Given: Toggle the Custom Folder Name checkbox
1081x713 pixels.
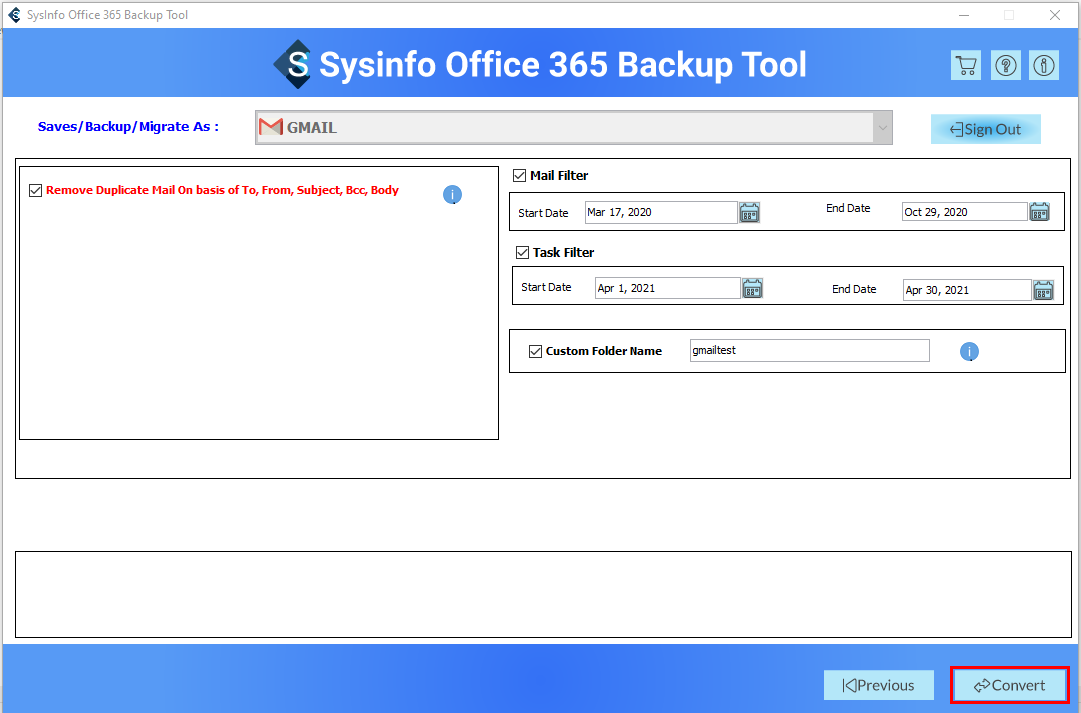Looking at the screenshot, I should [535, 351].
